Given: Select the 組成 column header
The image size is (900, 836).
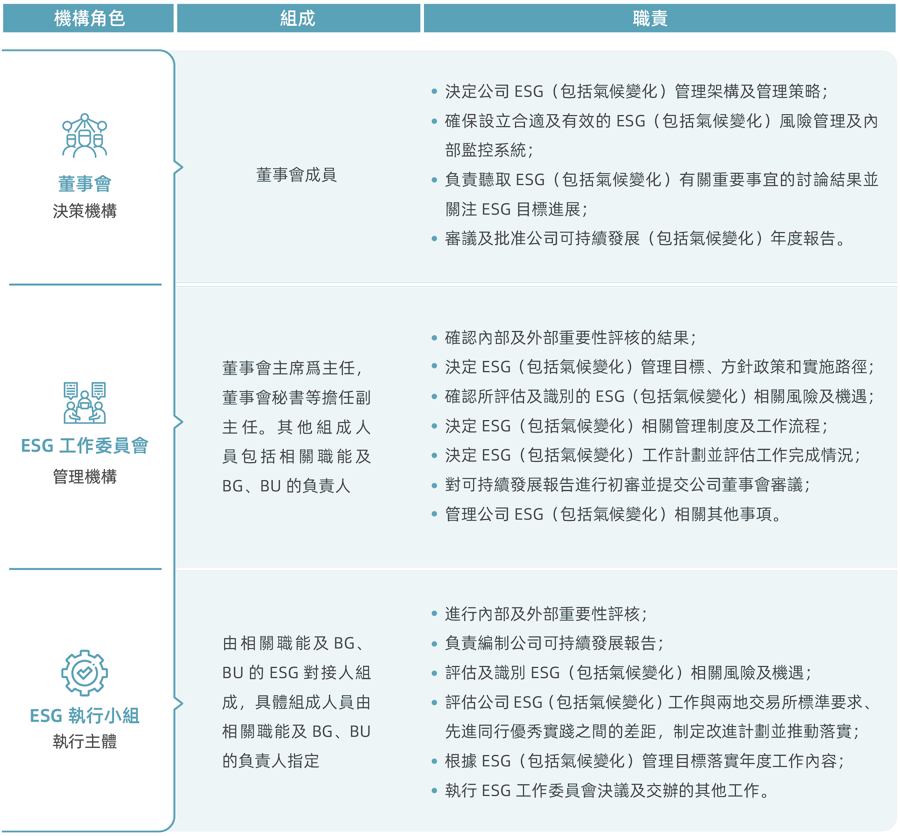Looking at the screenshot, I should [298, 18].
